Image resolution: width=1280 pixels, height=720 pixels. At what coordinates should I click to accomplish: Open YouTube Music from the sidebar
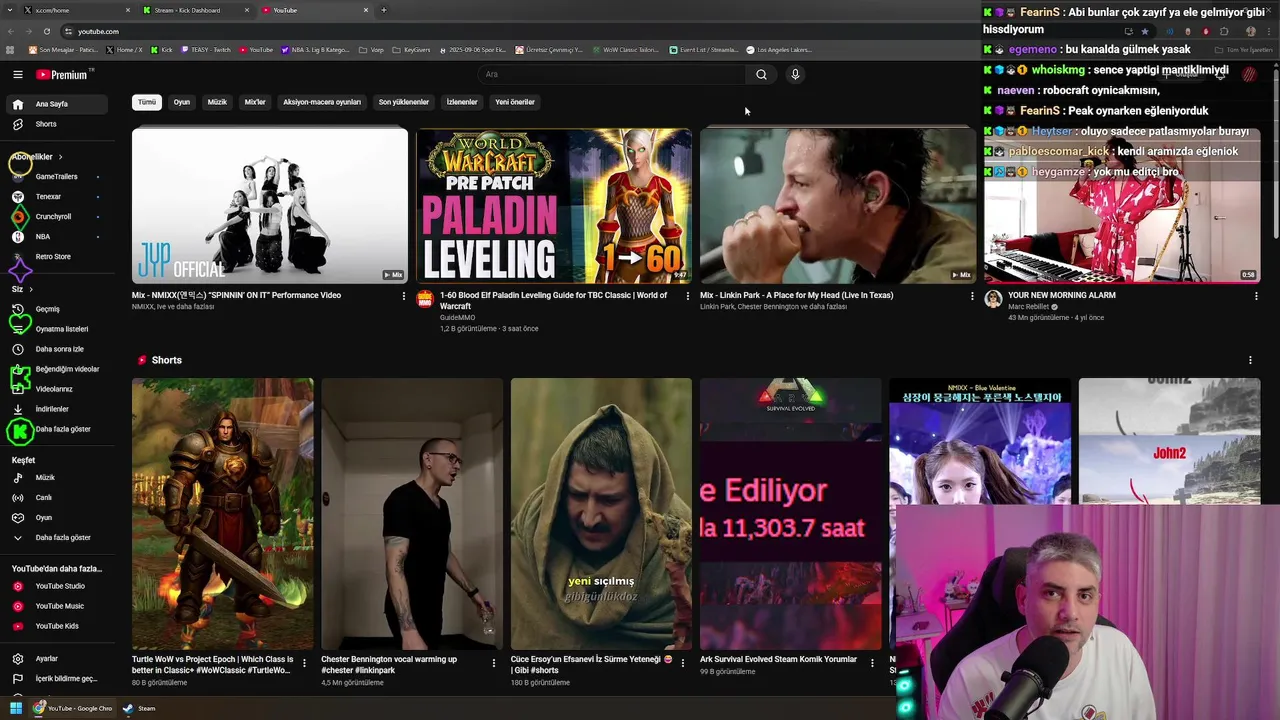(x=58, y=606)
